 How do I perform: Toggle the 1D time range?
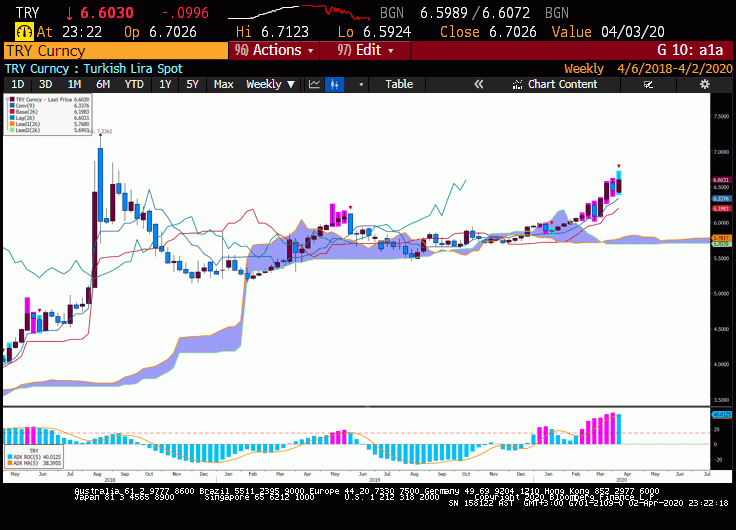coord(18,84)
